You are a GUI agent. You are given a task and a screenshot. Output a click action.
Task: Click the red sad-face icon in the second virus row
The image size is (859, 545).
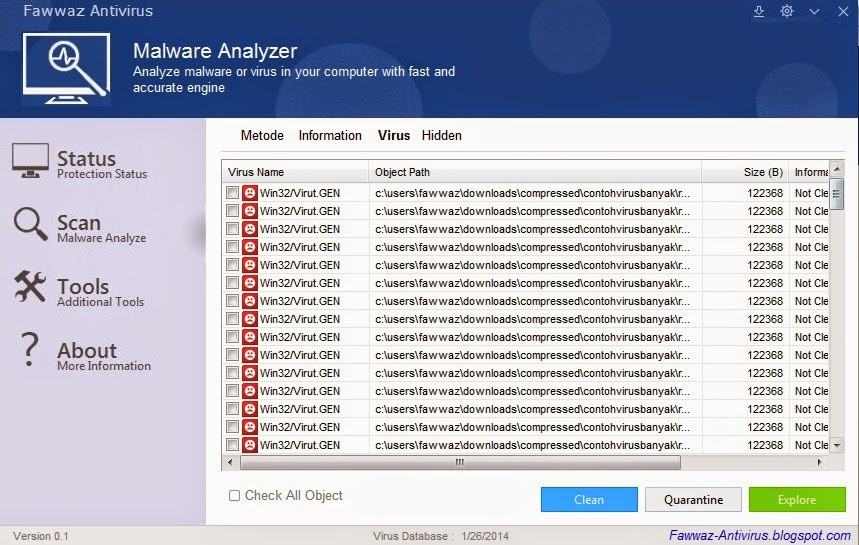[x=250, y=211]
